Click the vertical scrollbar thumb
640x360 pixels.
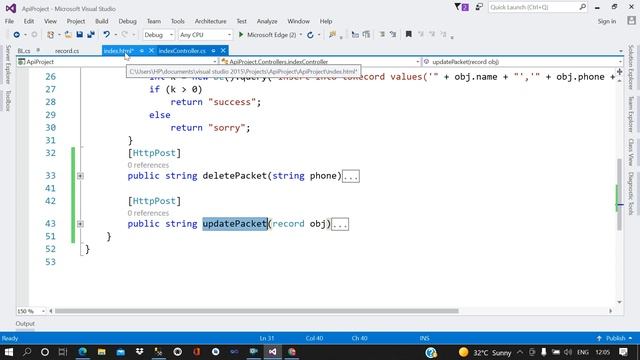(x=620, y=194)
